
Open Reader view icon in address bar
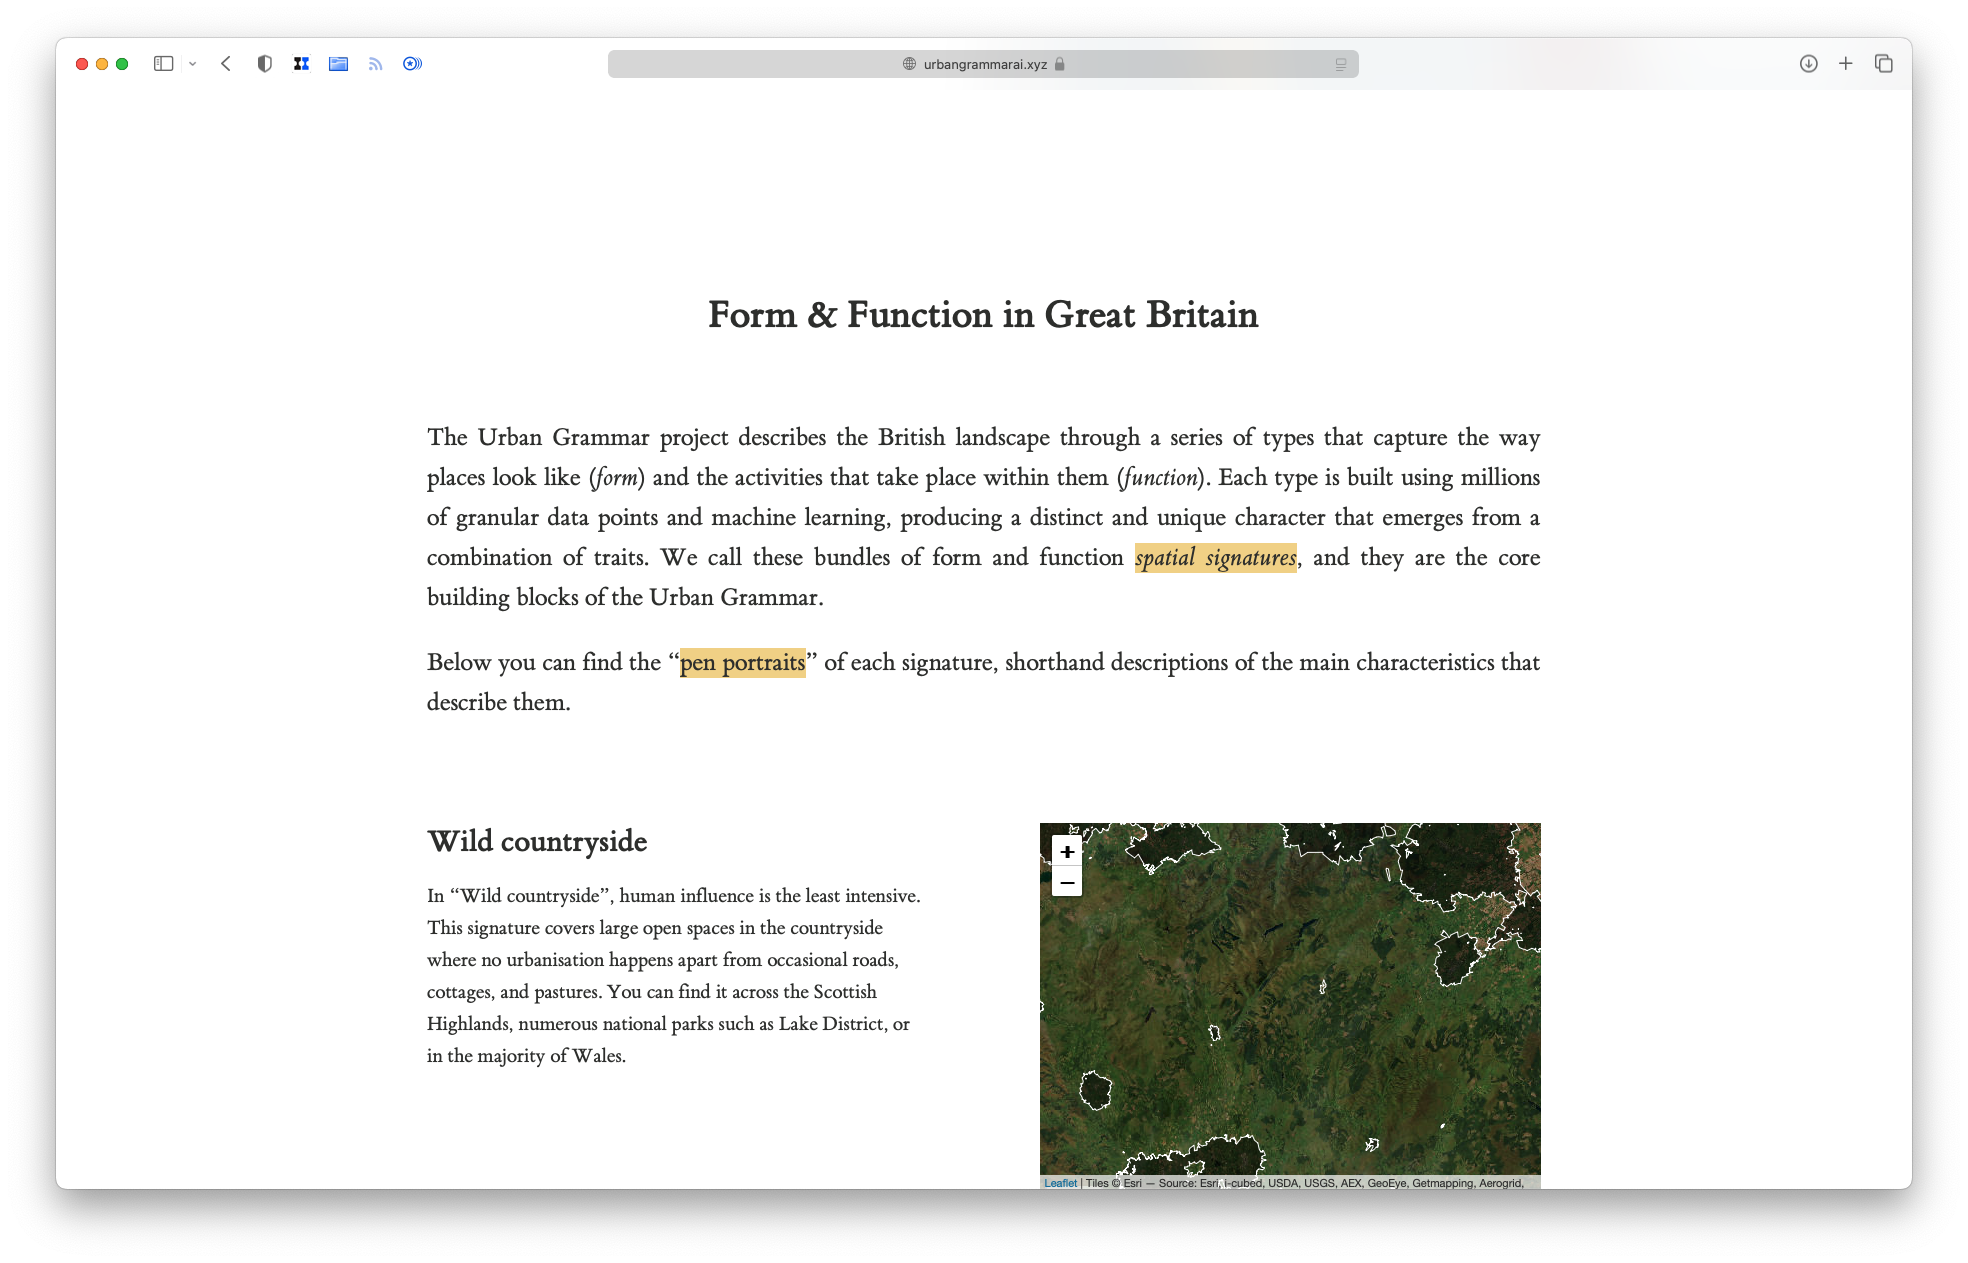[1341, 64]
